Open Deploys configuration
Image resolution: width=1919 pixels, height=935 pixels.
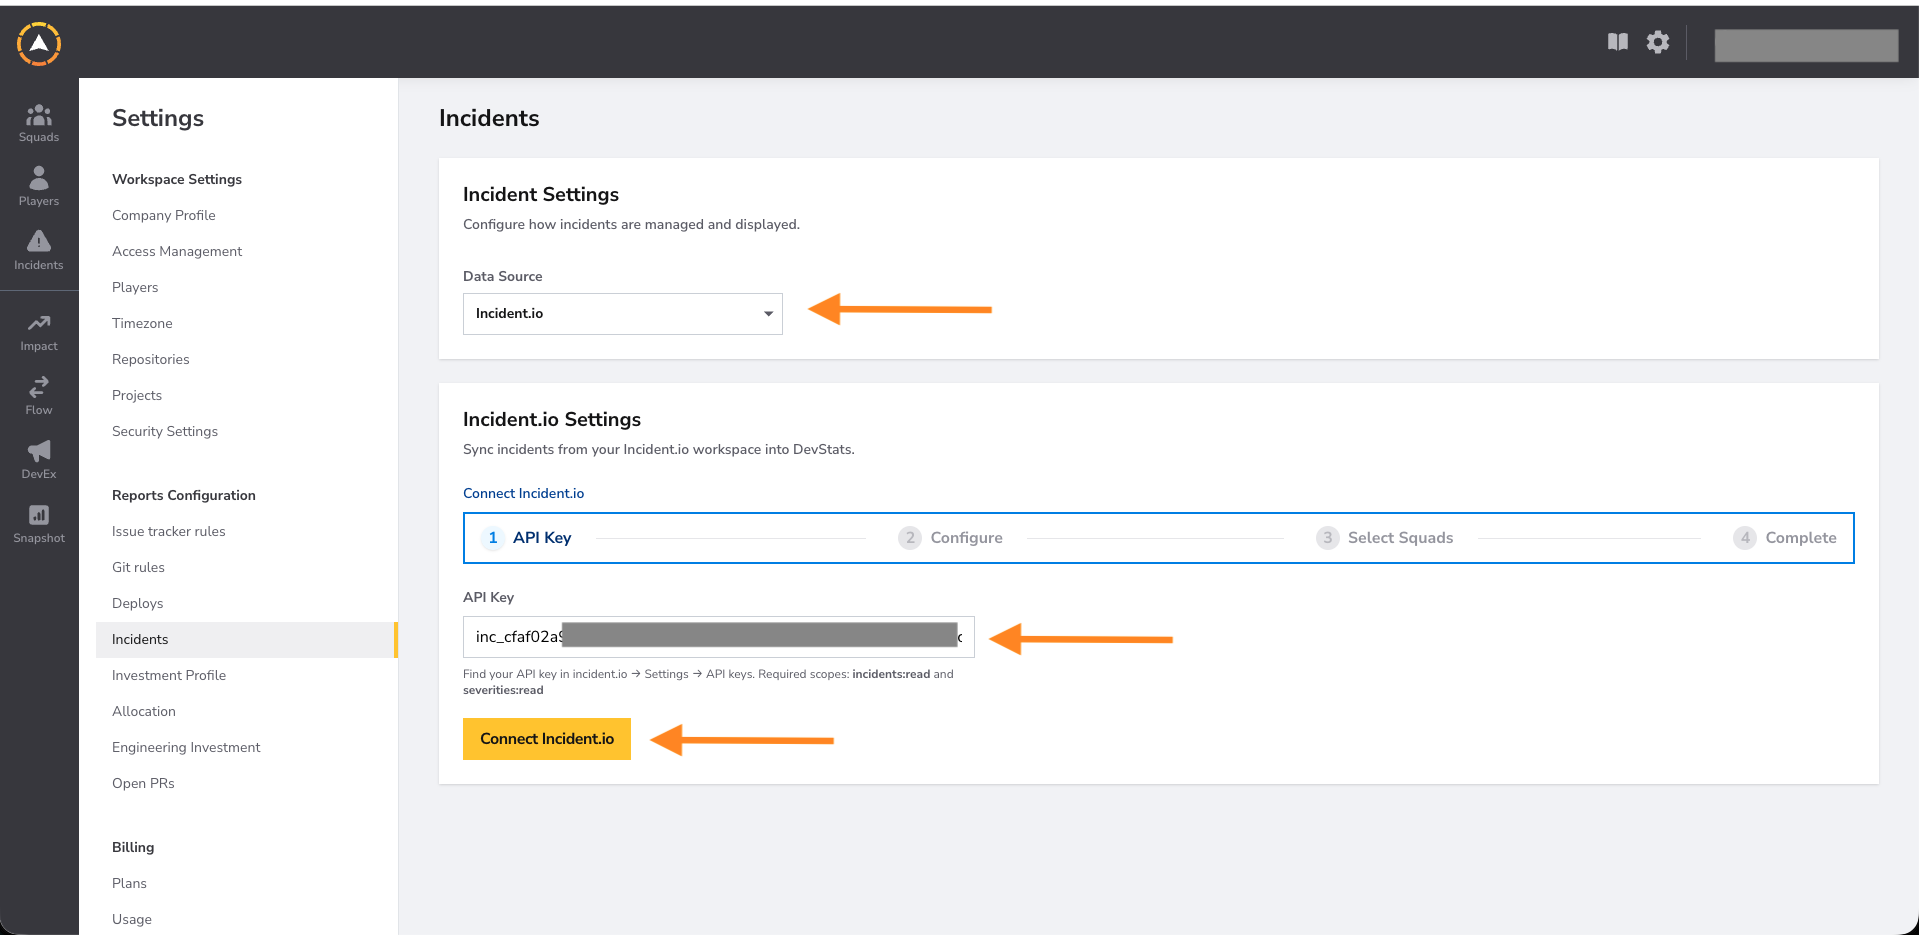pyautogui.click(x=138, y=603)
